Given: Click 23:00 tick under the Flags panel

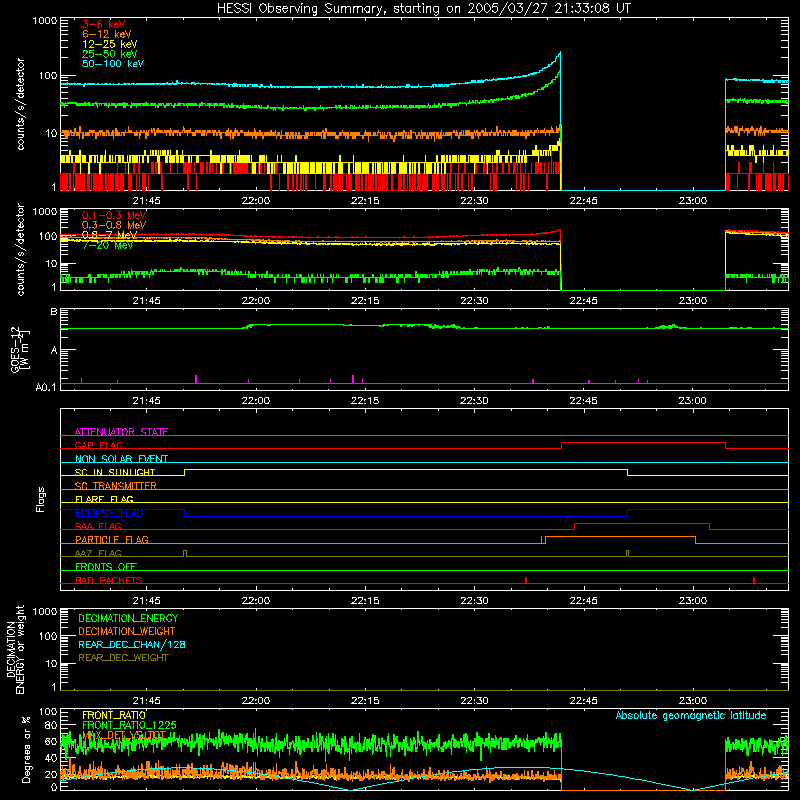Looking at the screenshot, I should (693, 601).
